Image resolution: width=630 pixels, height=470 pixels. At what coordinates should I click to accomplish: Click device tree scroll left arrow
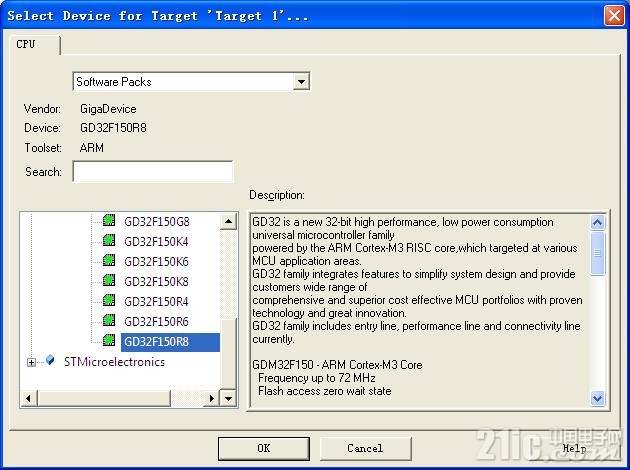pos(29,398)
